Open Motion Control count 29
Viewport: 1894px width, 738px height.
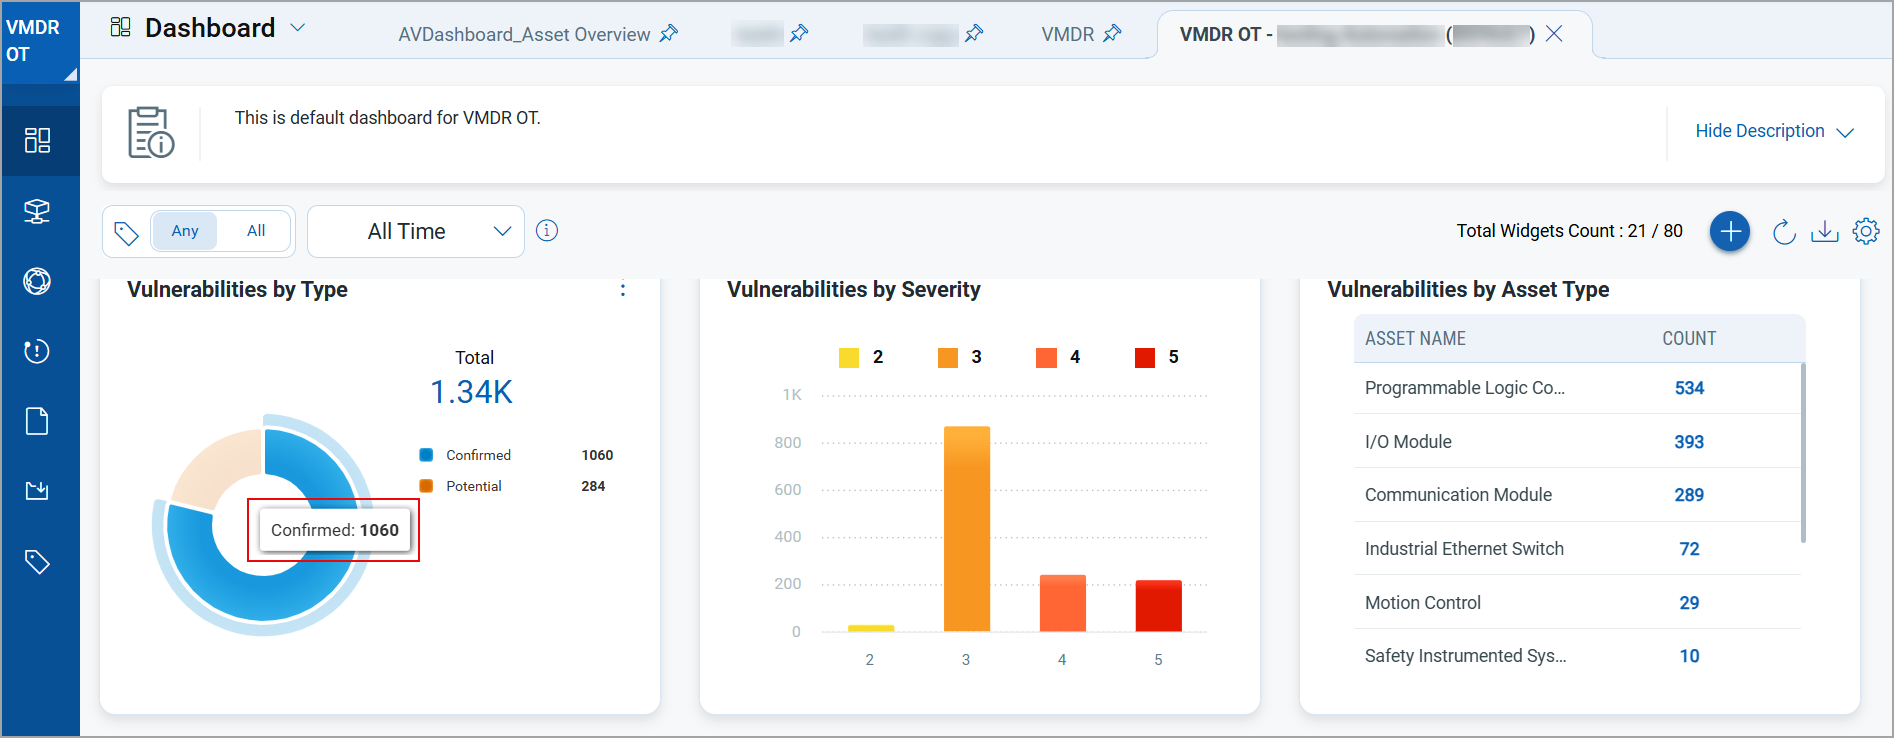(1689, 603)
